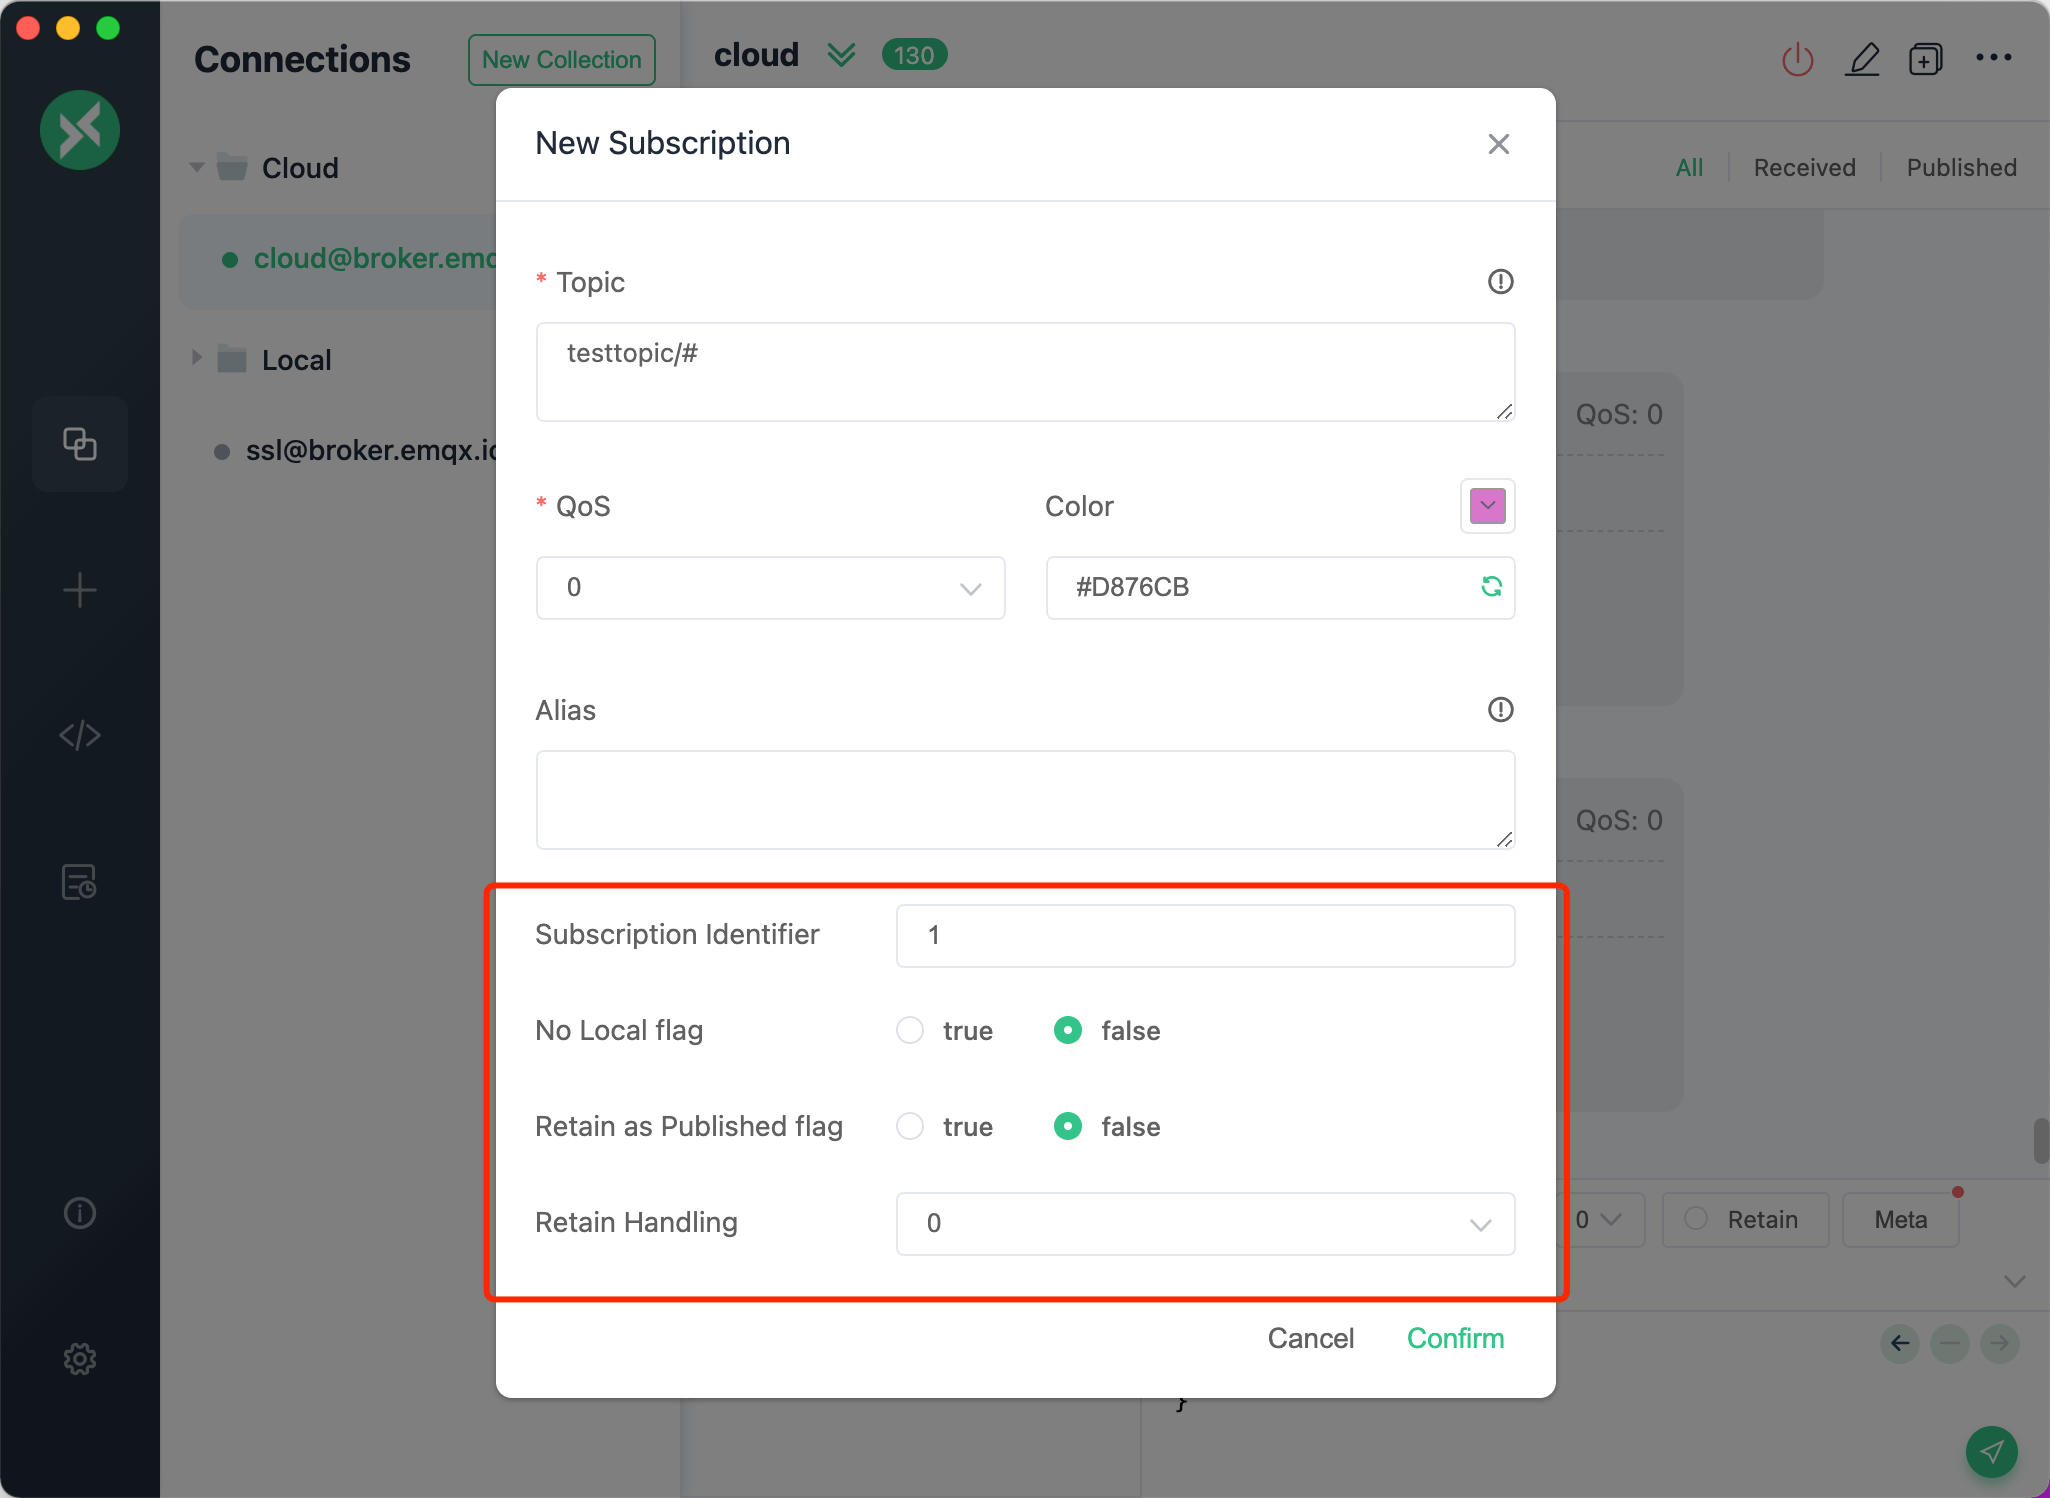Viewport: 2050px width, 1498px height.
Task: Open the Settings gear in sidebar
Action: coord(80,1359)
